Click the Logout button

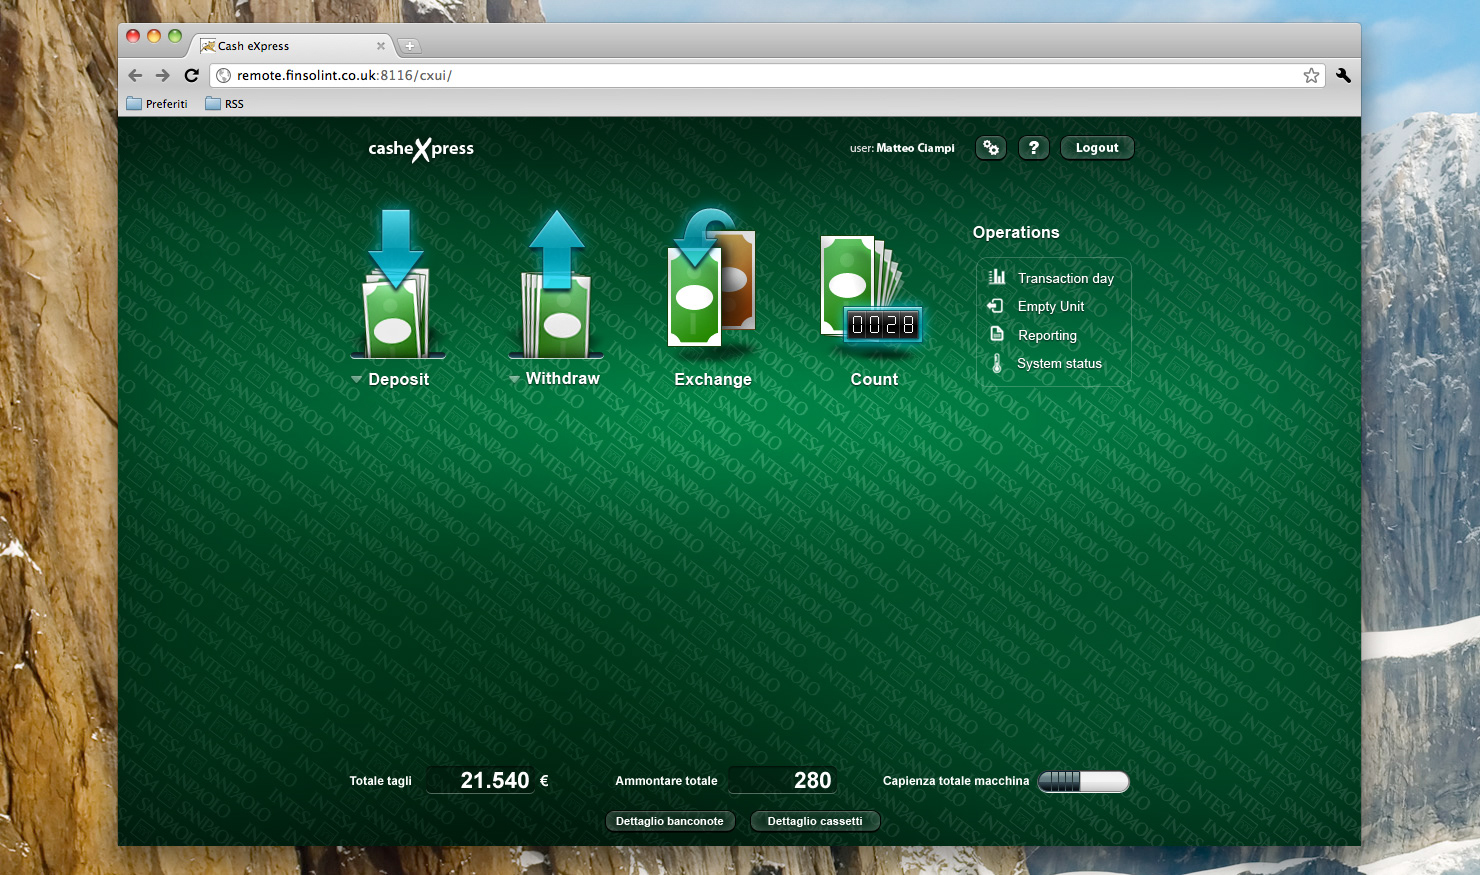coord(1097,148)
